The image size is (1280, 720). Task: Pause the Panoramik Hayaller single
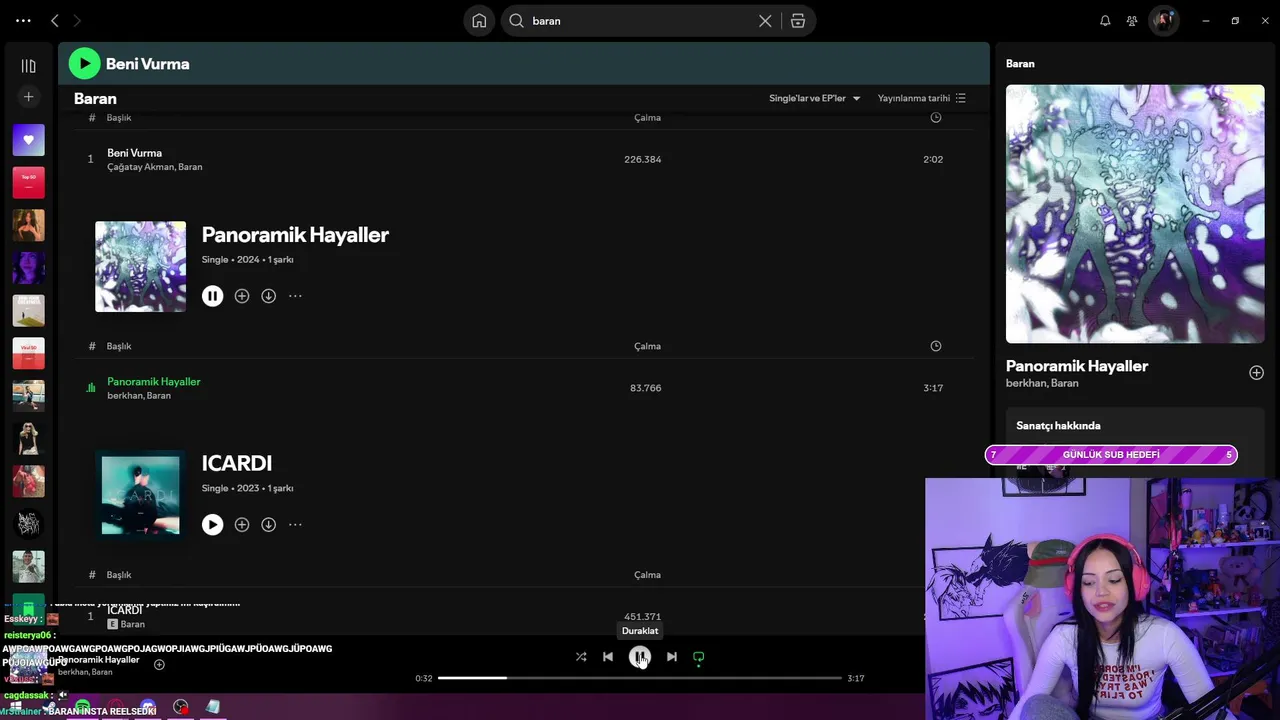click(212, 296)
